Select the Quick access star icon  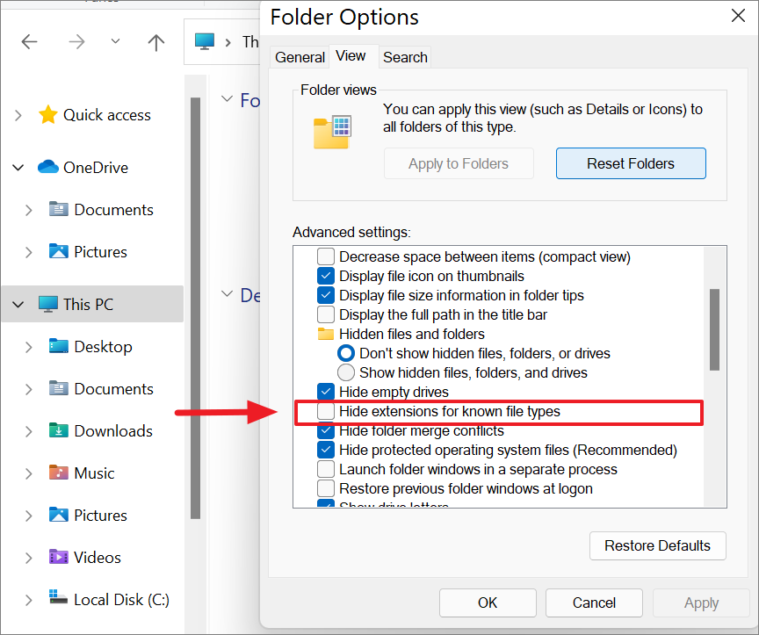tap(48, 115)
